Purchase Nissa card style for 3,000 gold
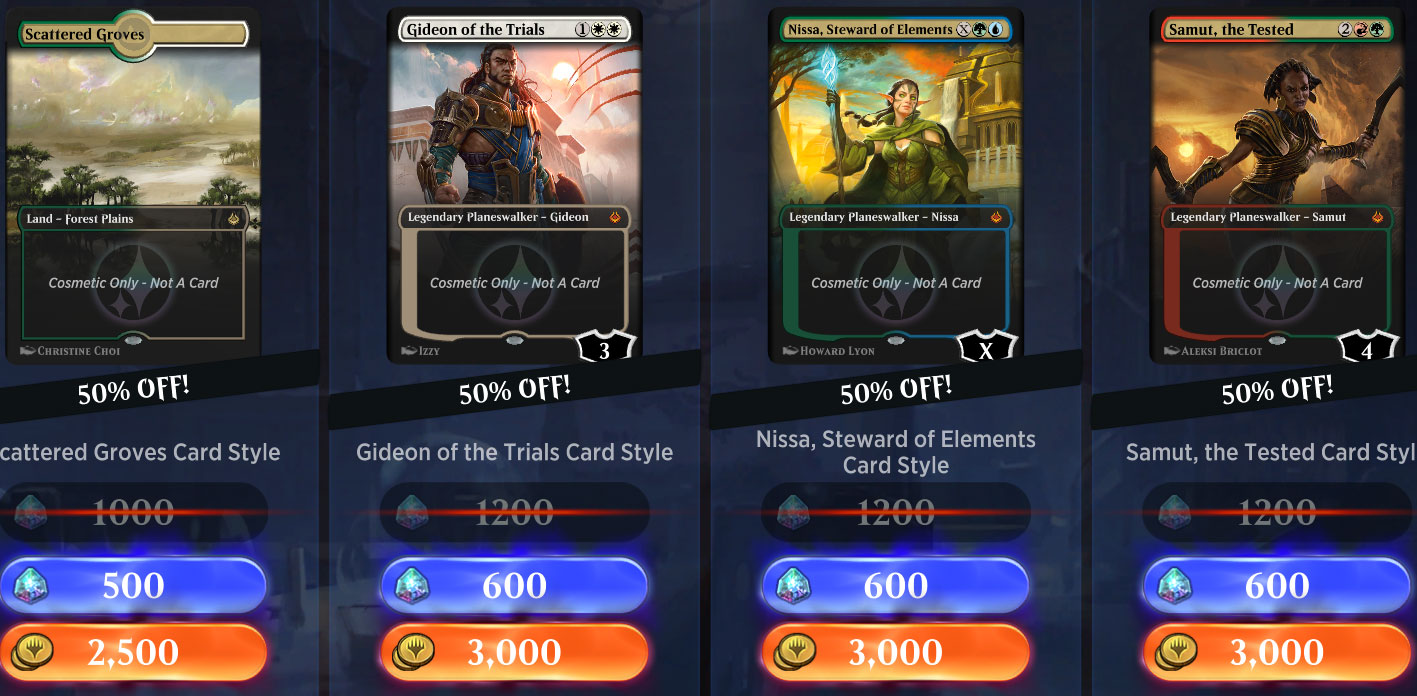The height and width of the screenshot is (696, 1417). 895,652
